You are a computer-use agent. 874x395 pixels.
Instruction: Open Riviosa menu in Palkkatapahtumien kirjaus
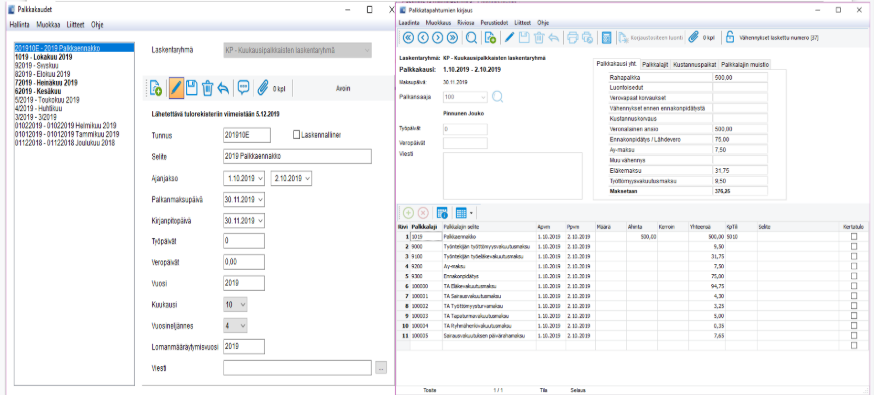click(465, 23)
